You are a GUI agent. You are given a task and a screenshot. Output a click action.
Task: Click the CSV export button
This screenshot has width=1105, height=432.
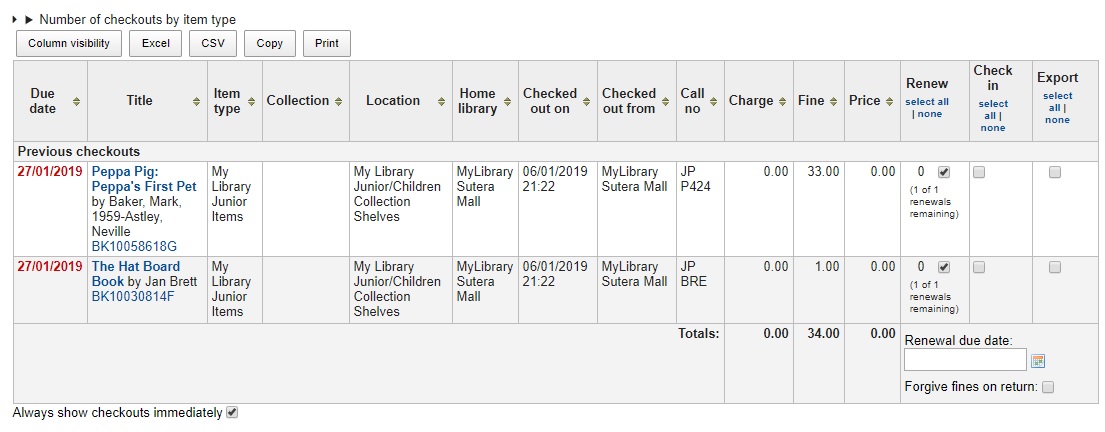213,43
